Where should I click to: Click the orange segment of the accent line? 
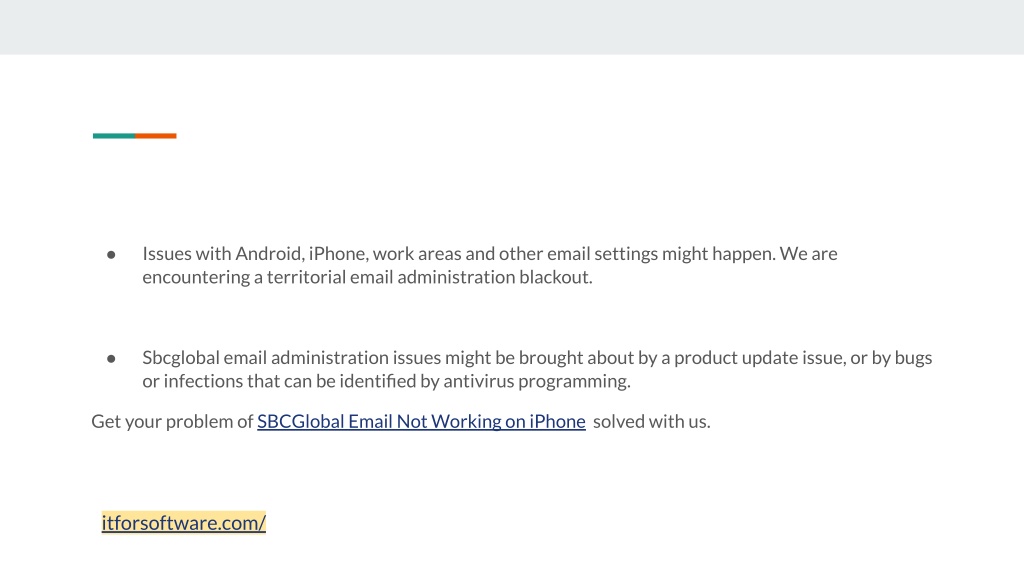tap(155, 136)
